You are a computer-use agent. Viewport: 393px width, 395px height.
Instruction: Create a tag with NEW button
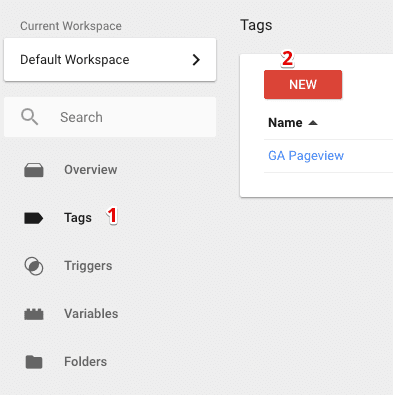(303, 84)
